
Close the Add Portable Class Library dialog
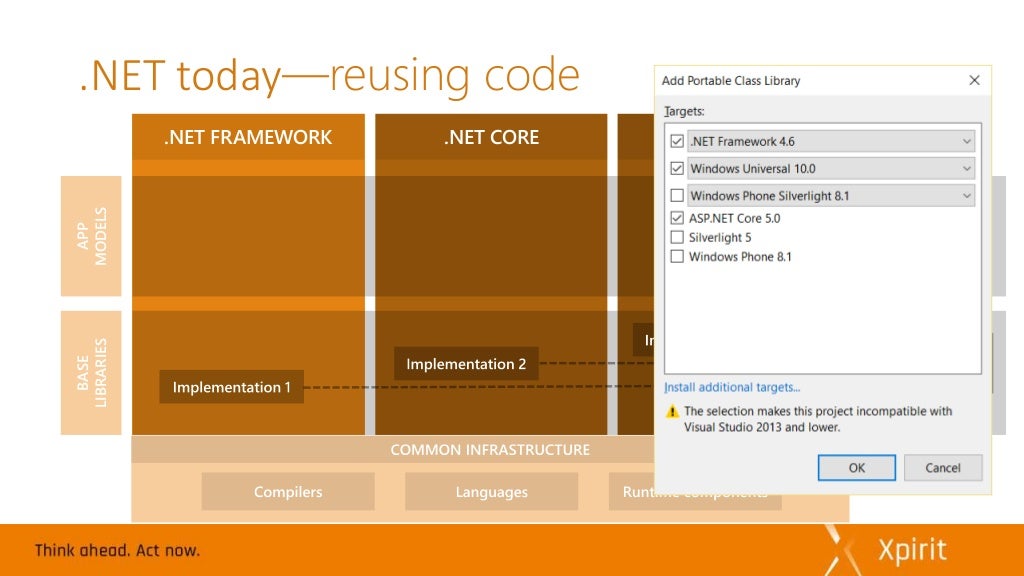(x=974, y=80)
